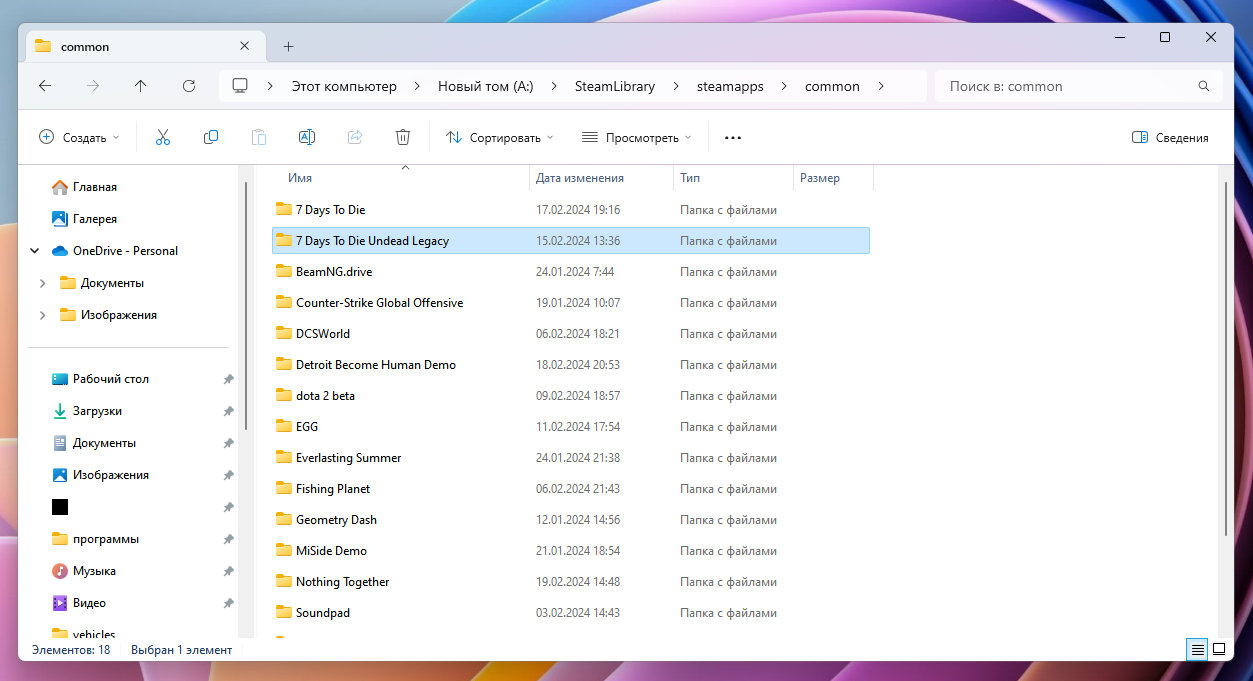Expand the Документы node under OneDrive
Image resolution: width=1253 pixels, height=681 pixels.
[42, 283]
